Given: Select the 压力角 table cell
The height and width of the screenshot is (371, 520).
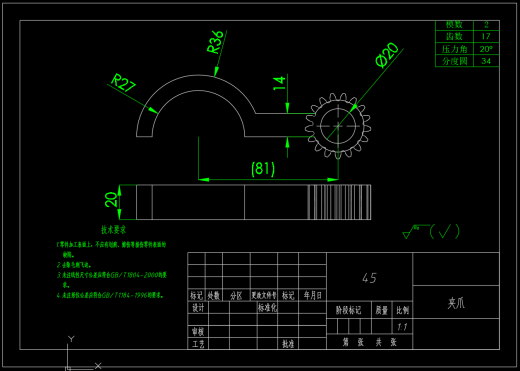Looking at the screenshot, I should 454,49.
